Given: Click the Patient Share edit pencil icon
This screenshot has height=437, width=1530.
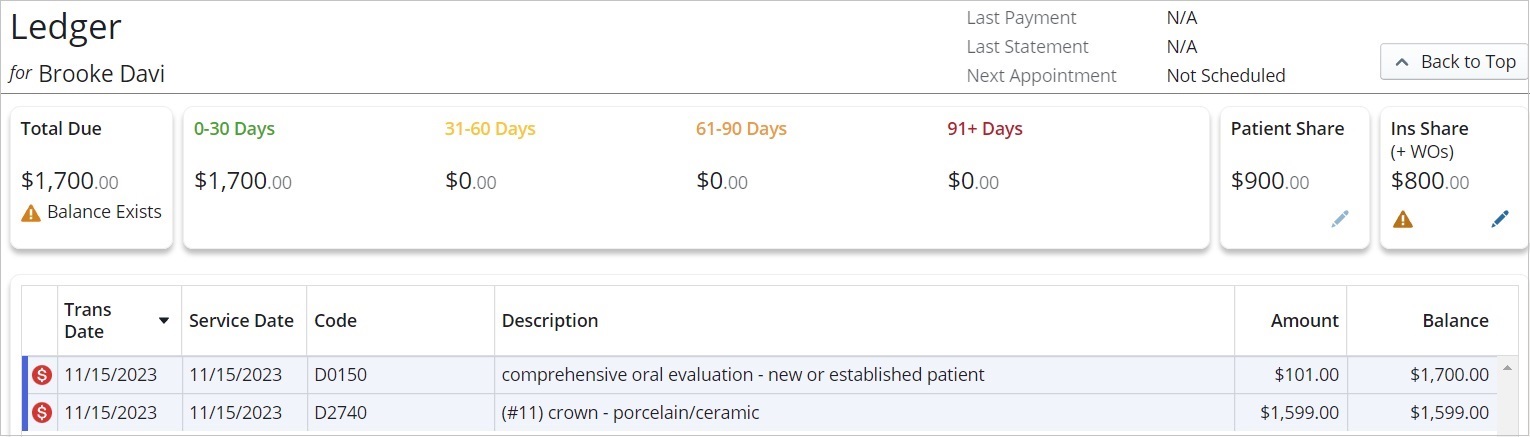Looking at the screenshot, I should tap(1340, 219).
